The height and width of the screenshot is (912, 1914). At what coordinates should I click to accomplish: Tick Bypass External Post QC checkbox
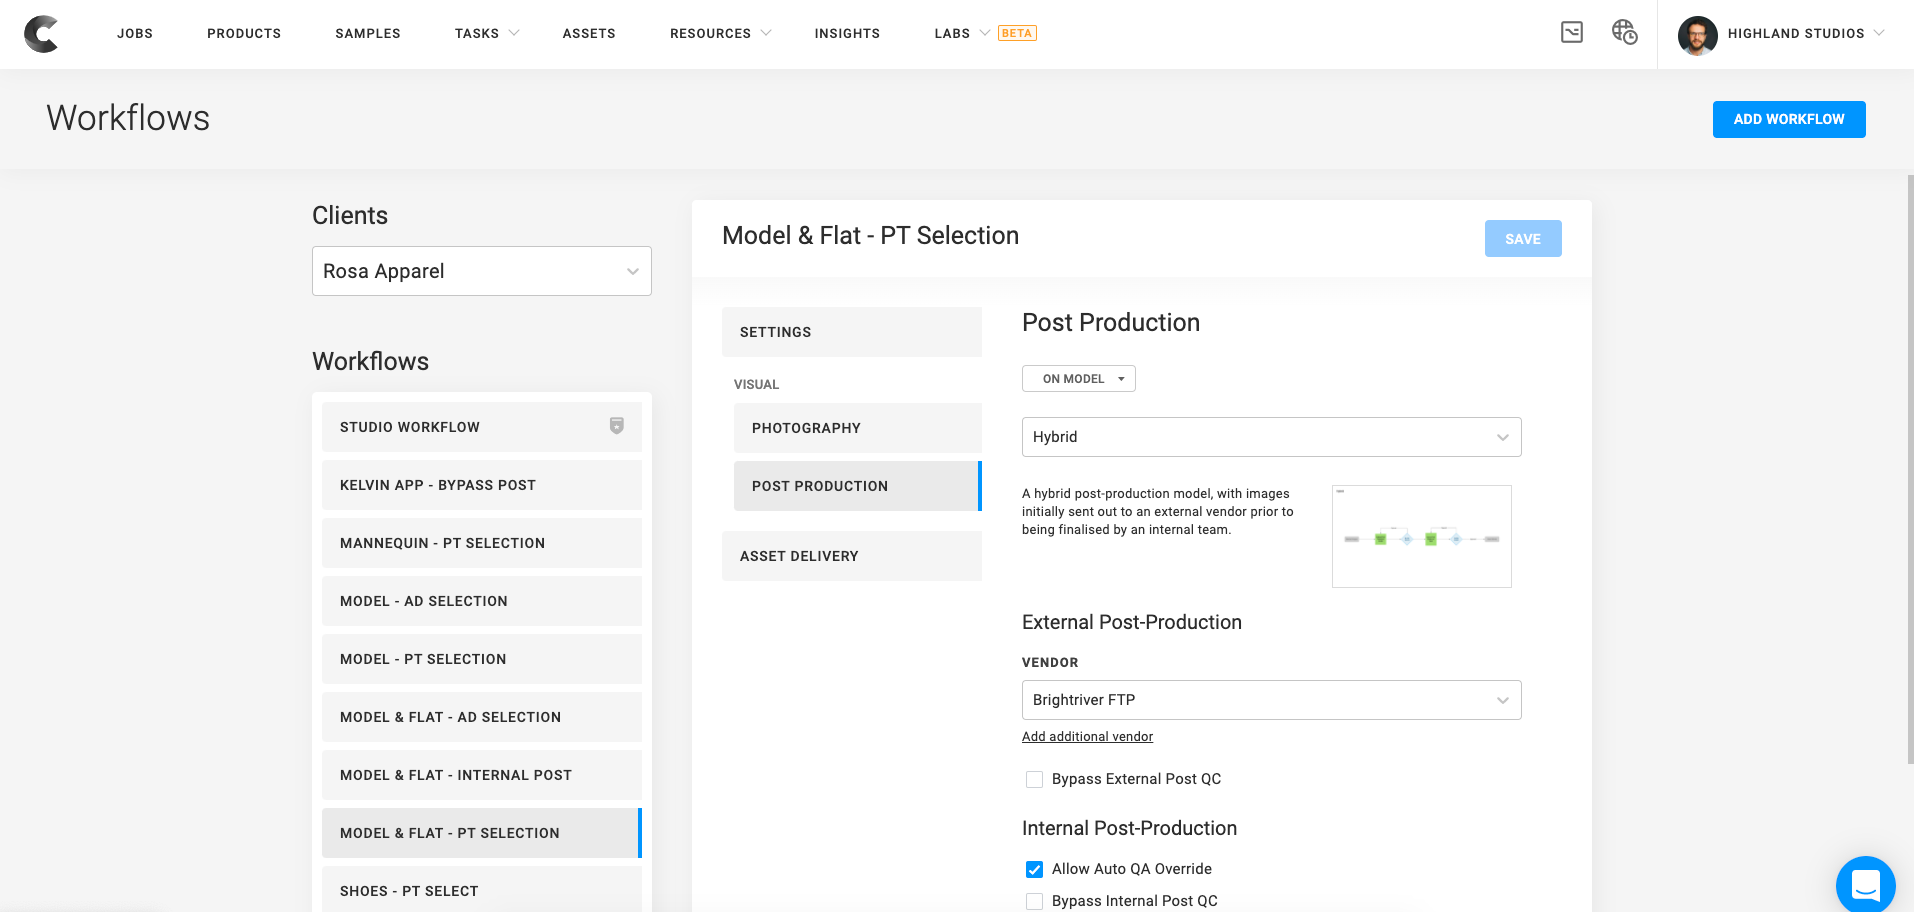1034,779
